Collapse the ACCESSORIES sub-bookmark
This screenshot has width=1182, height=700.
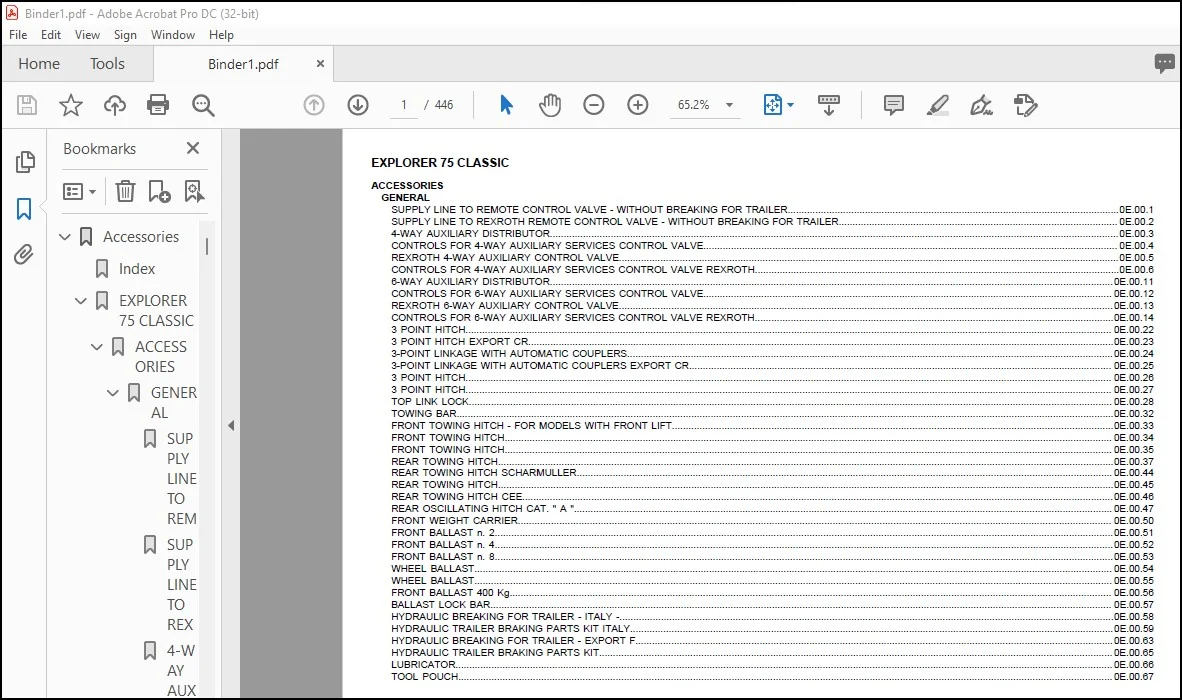coord(96,347)
